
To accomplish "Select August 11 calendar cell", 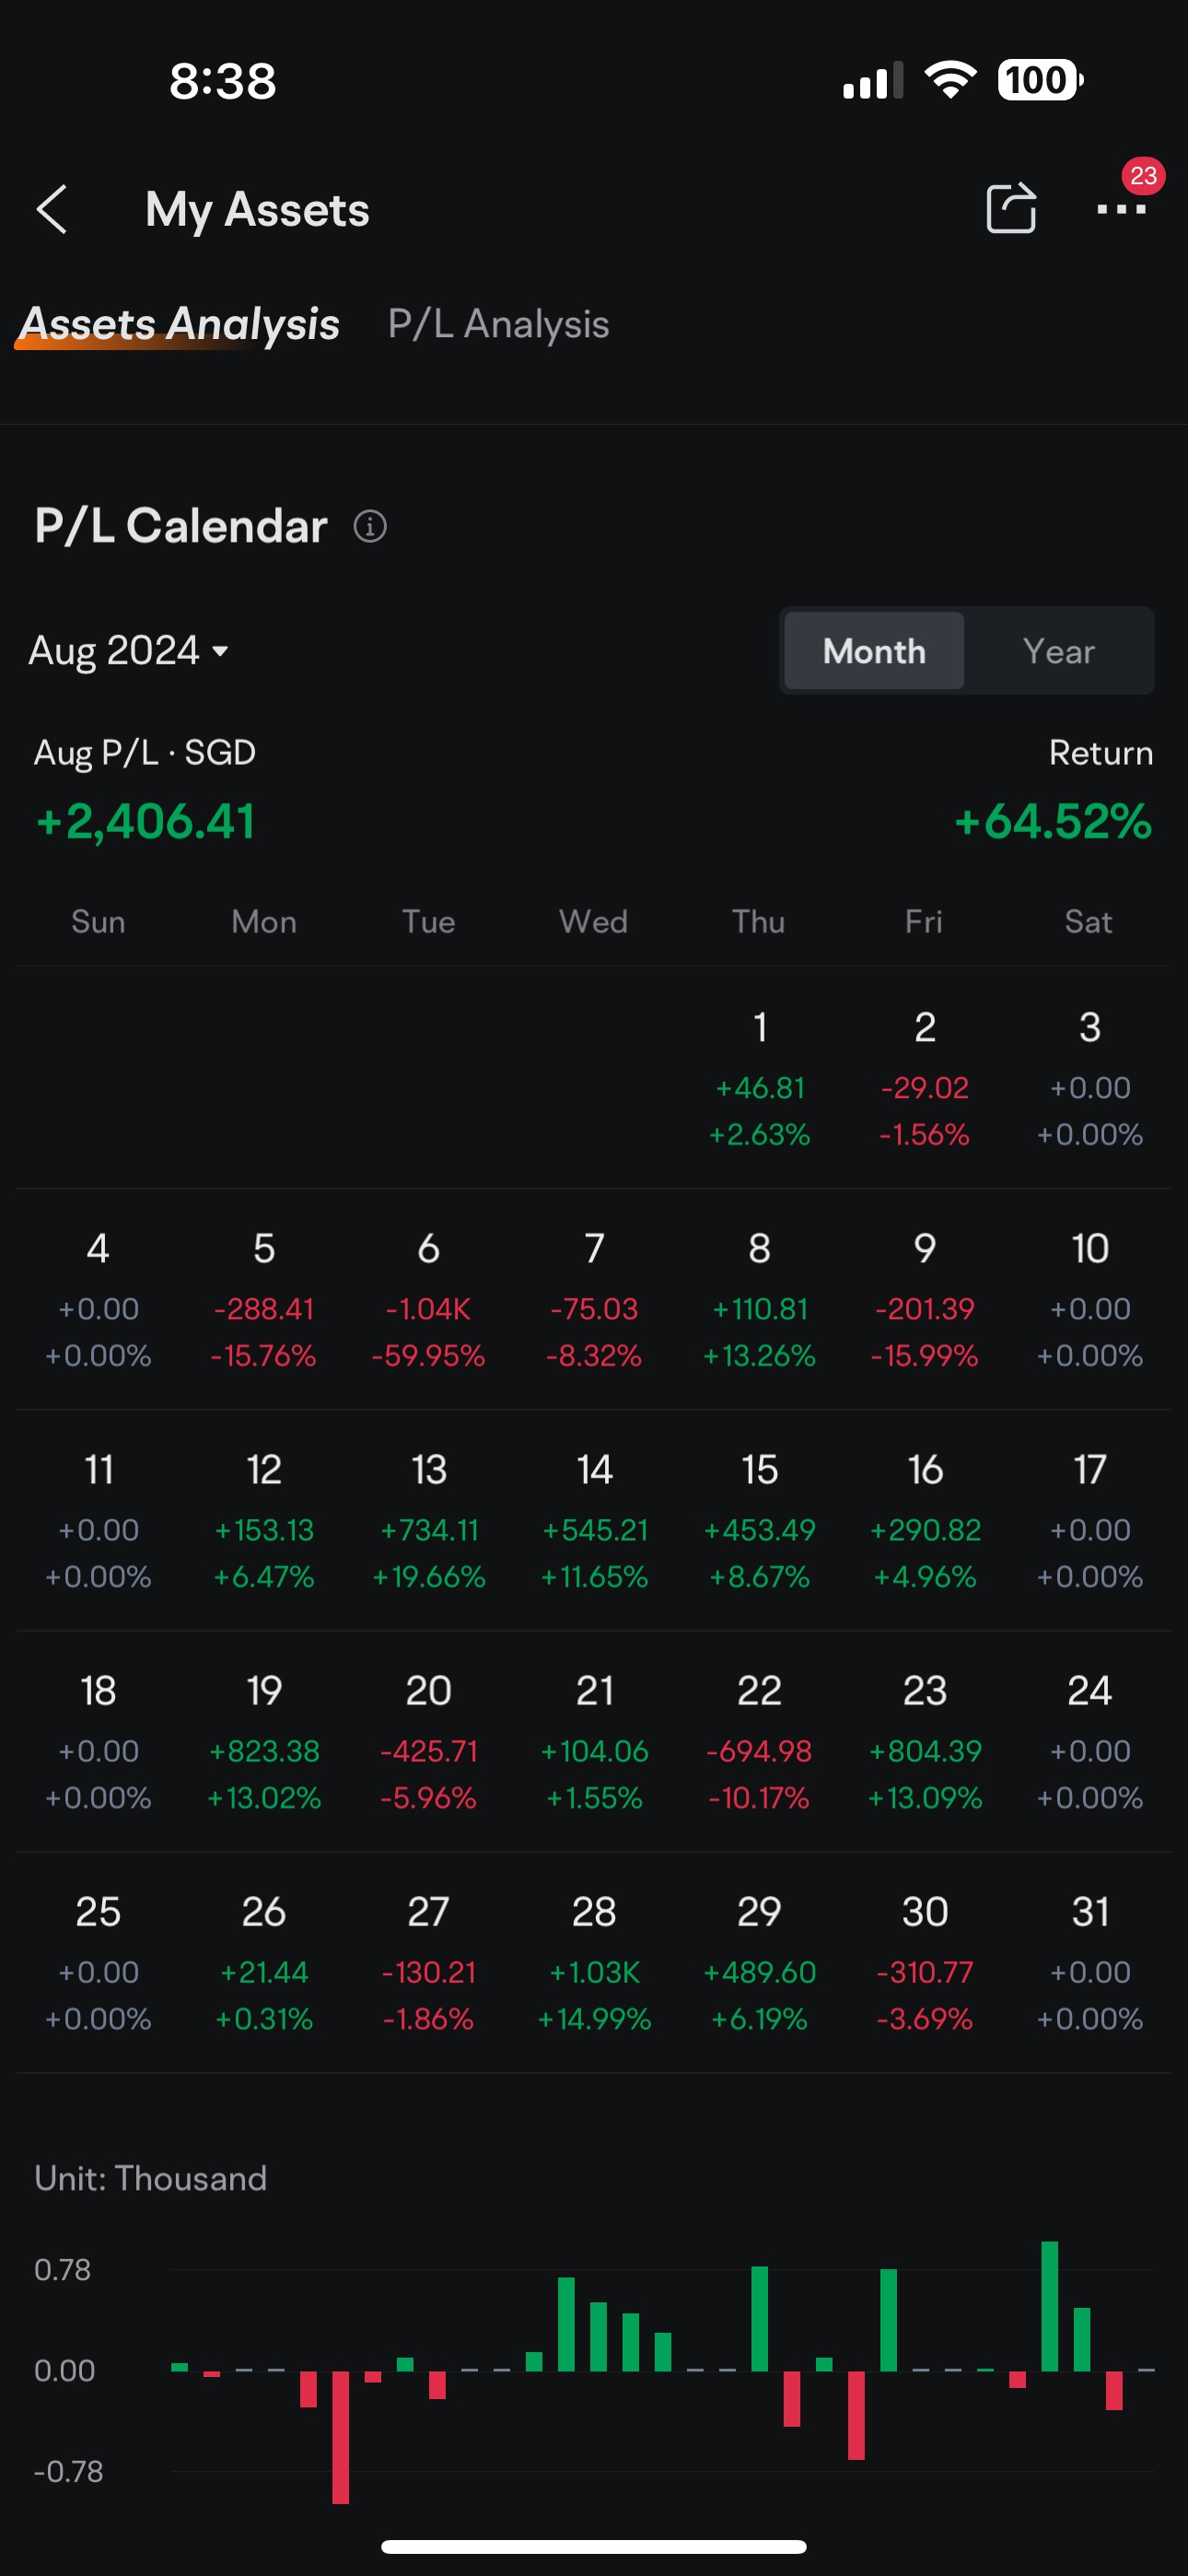I will 98,1522.
